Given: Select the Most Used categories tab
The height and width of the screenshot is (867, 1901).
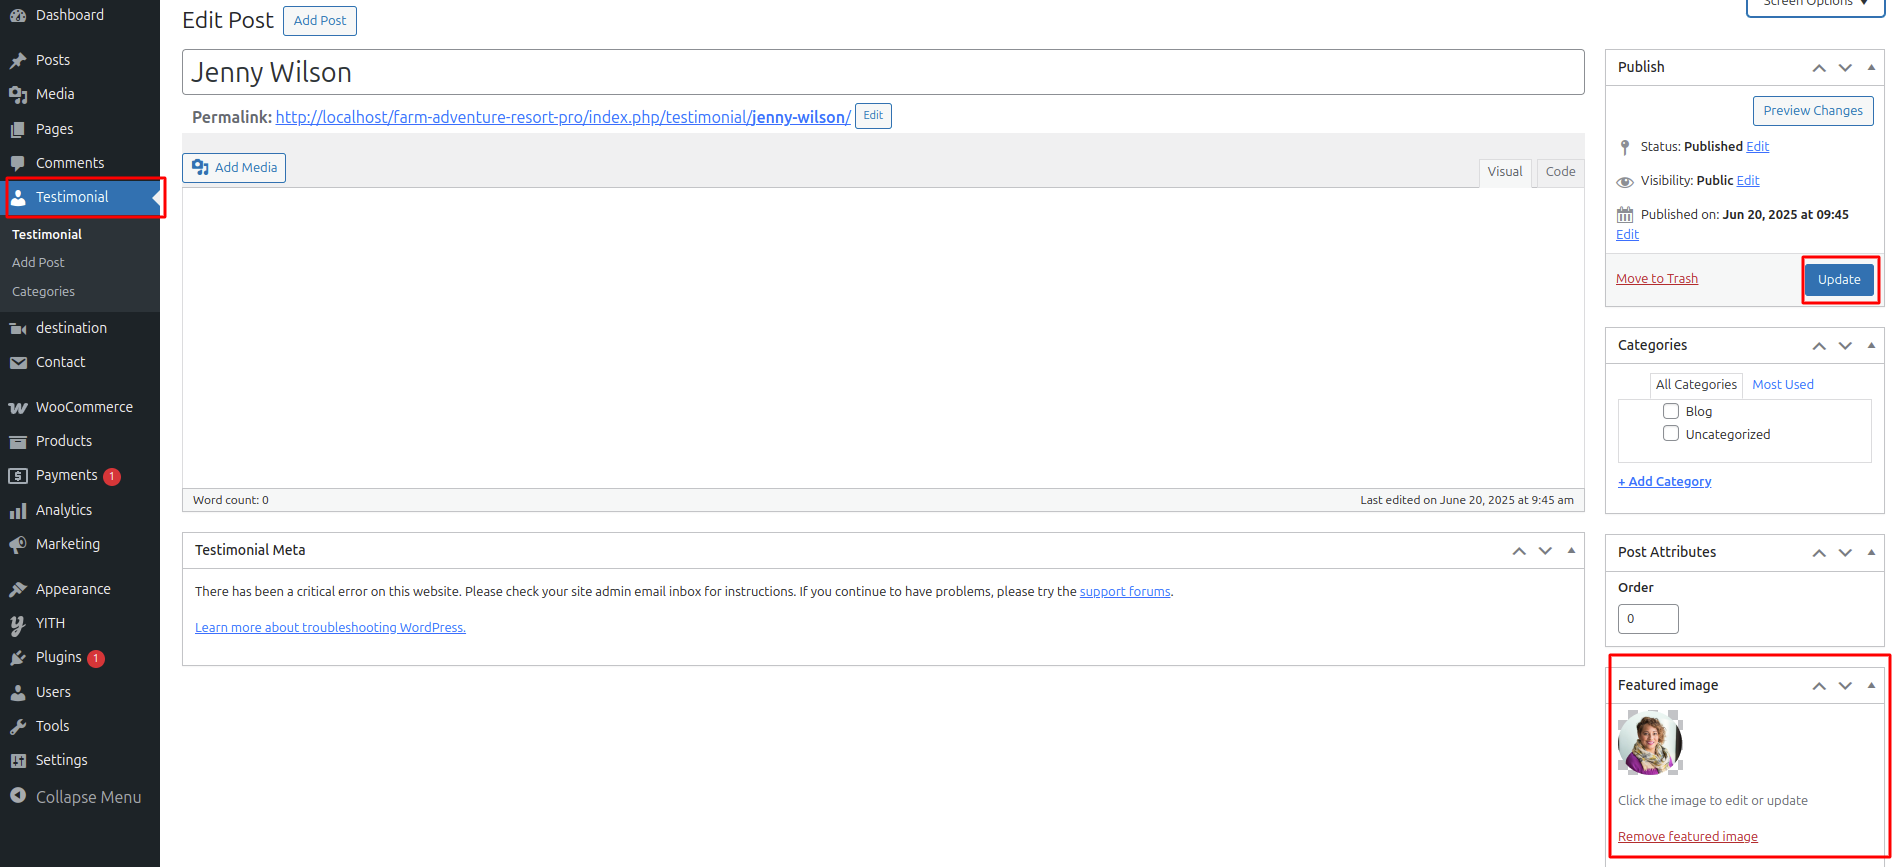Looking at the screenshot, I should coord(1782,385).
